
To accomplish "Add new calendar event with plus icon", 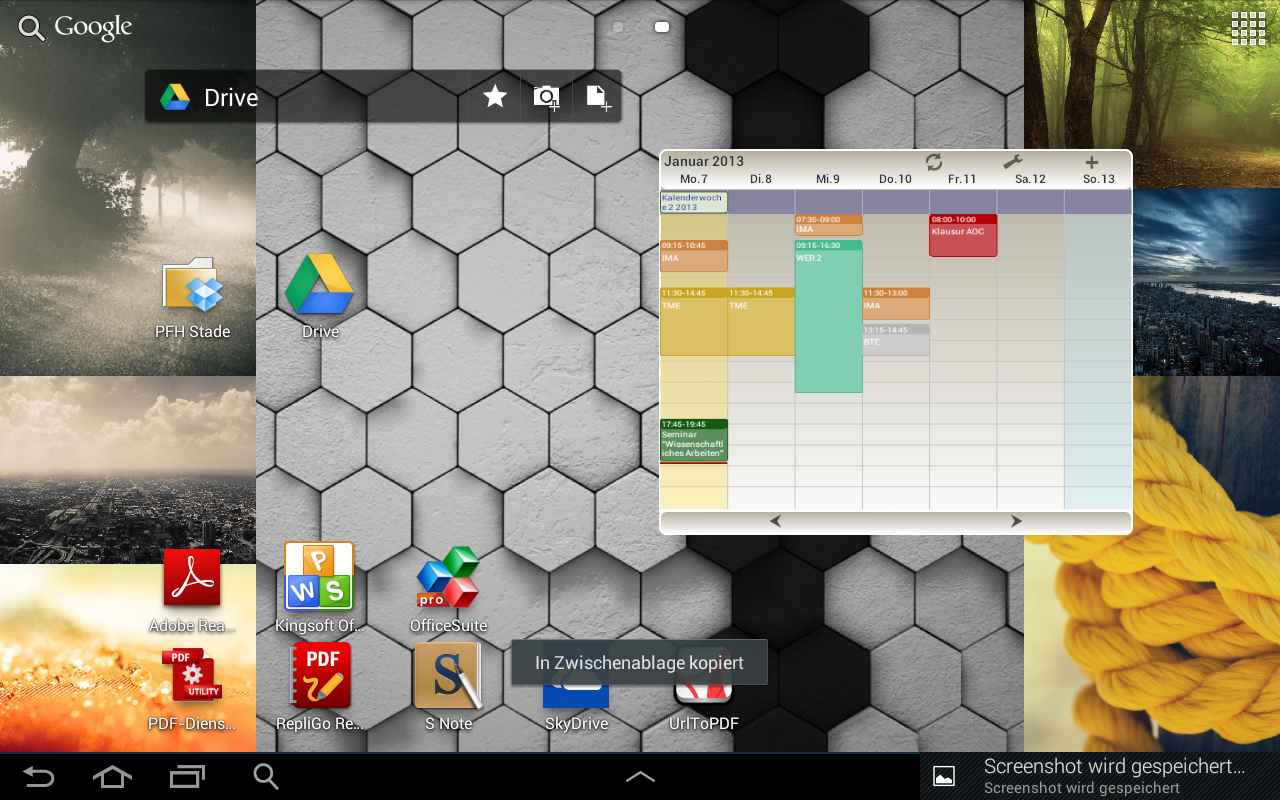I will point(1091,162).
